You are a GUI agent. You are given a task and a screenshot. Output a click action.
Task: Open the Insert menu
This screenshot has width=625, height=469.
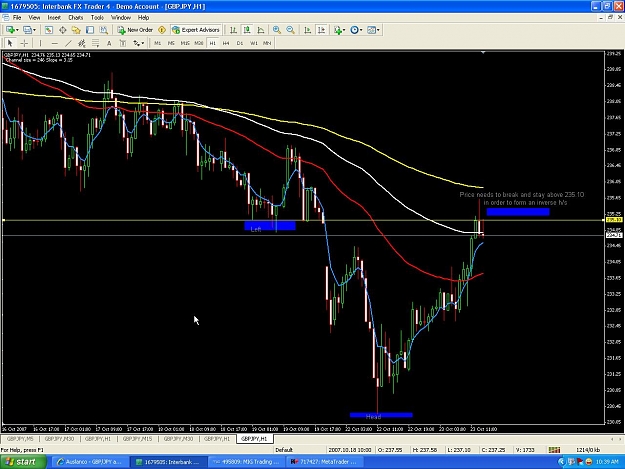point(54,18)
